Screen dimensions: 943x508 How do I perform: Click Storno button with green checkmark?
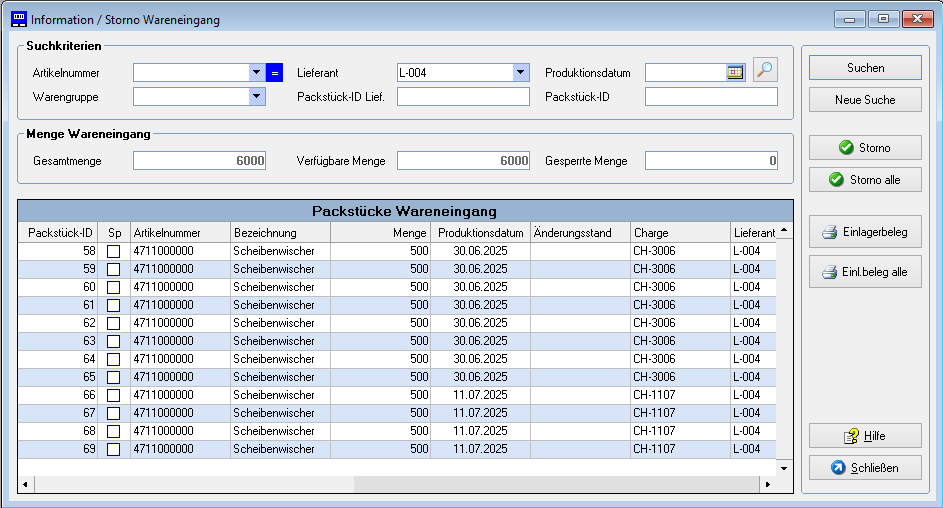pyautogui.click(x=865, y=148)
